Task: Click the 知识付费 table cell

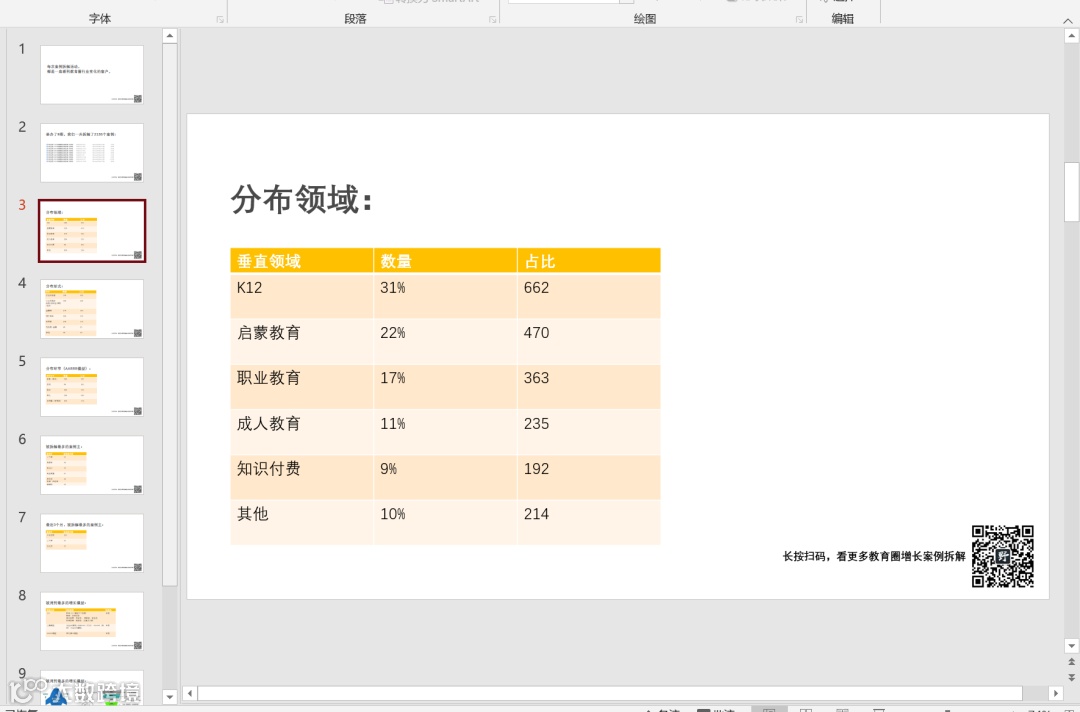Action: click(302, 477)
